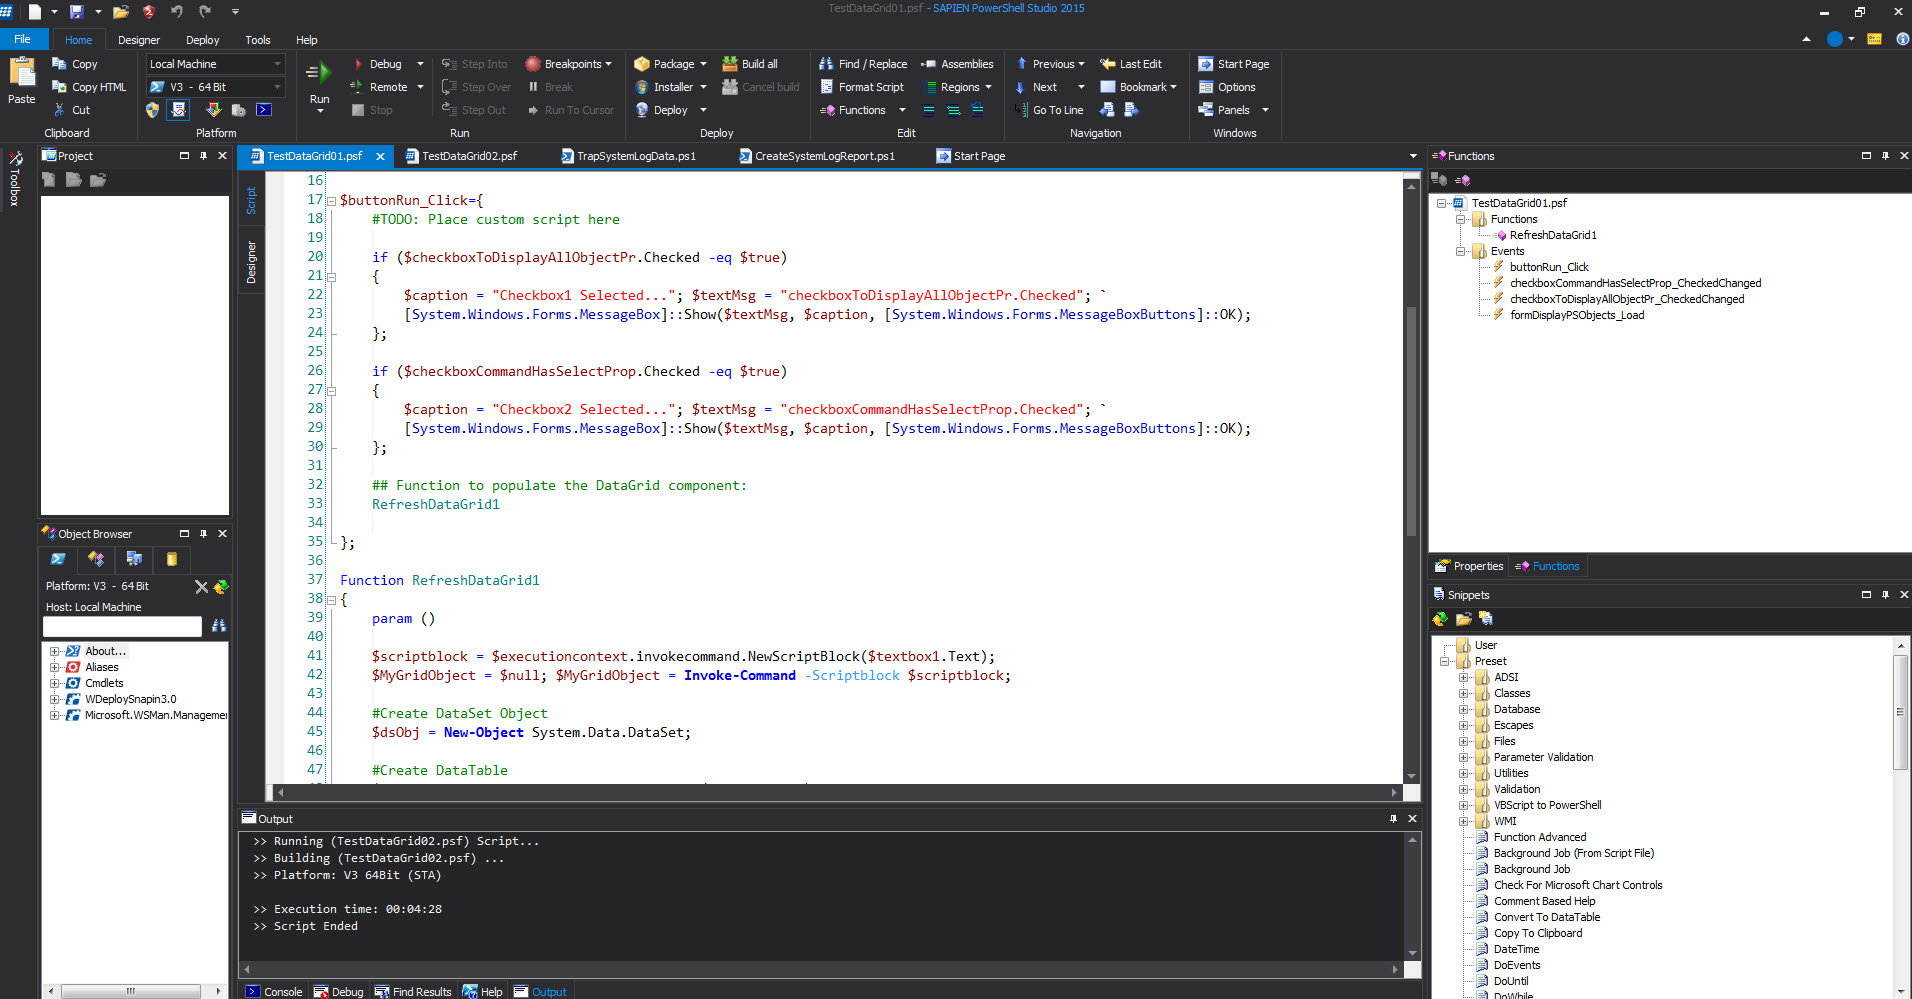Switch to the Designer ribbon tab

[x=138, y=41]
